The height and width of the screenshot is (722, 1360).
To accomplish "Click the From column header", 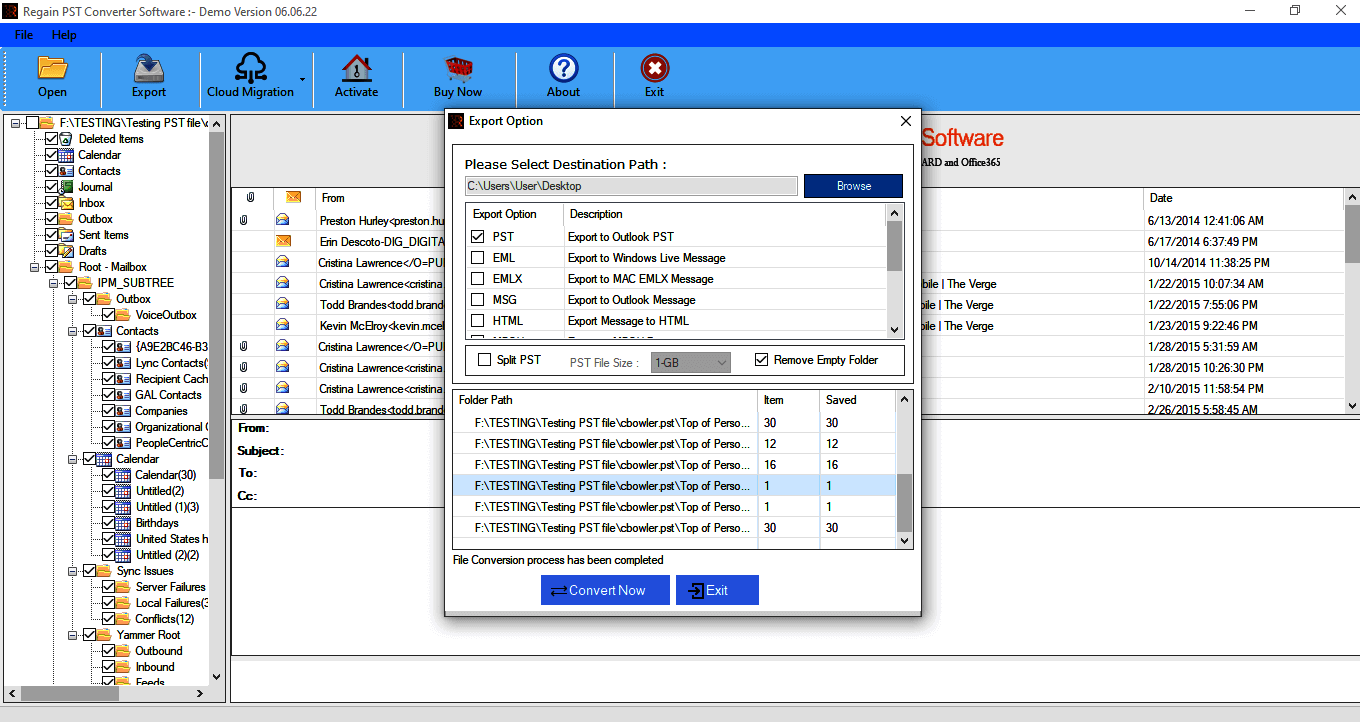I will (x=333, y=198).
